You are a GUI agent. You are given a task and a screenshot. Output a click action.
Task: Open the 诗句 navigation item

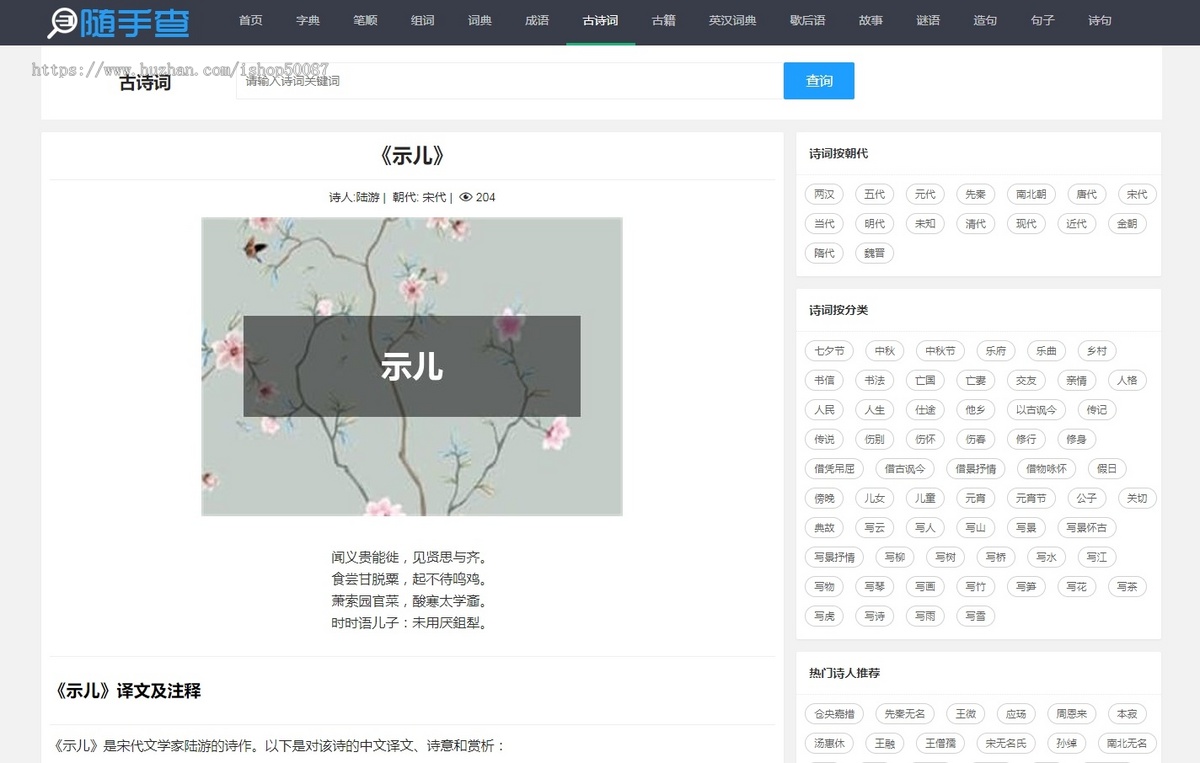(x=1100, y=20)
